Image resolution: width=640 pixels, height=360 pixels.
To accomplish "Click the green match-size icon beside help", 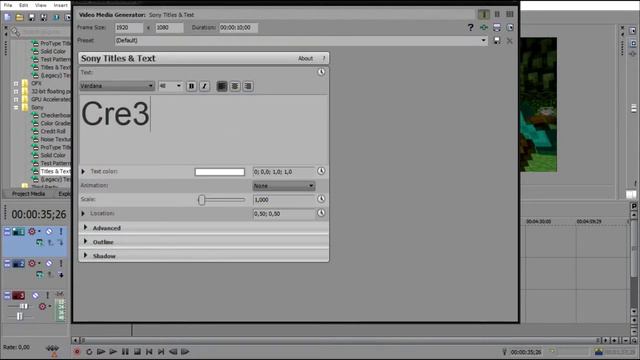I will pos(484,27).
